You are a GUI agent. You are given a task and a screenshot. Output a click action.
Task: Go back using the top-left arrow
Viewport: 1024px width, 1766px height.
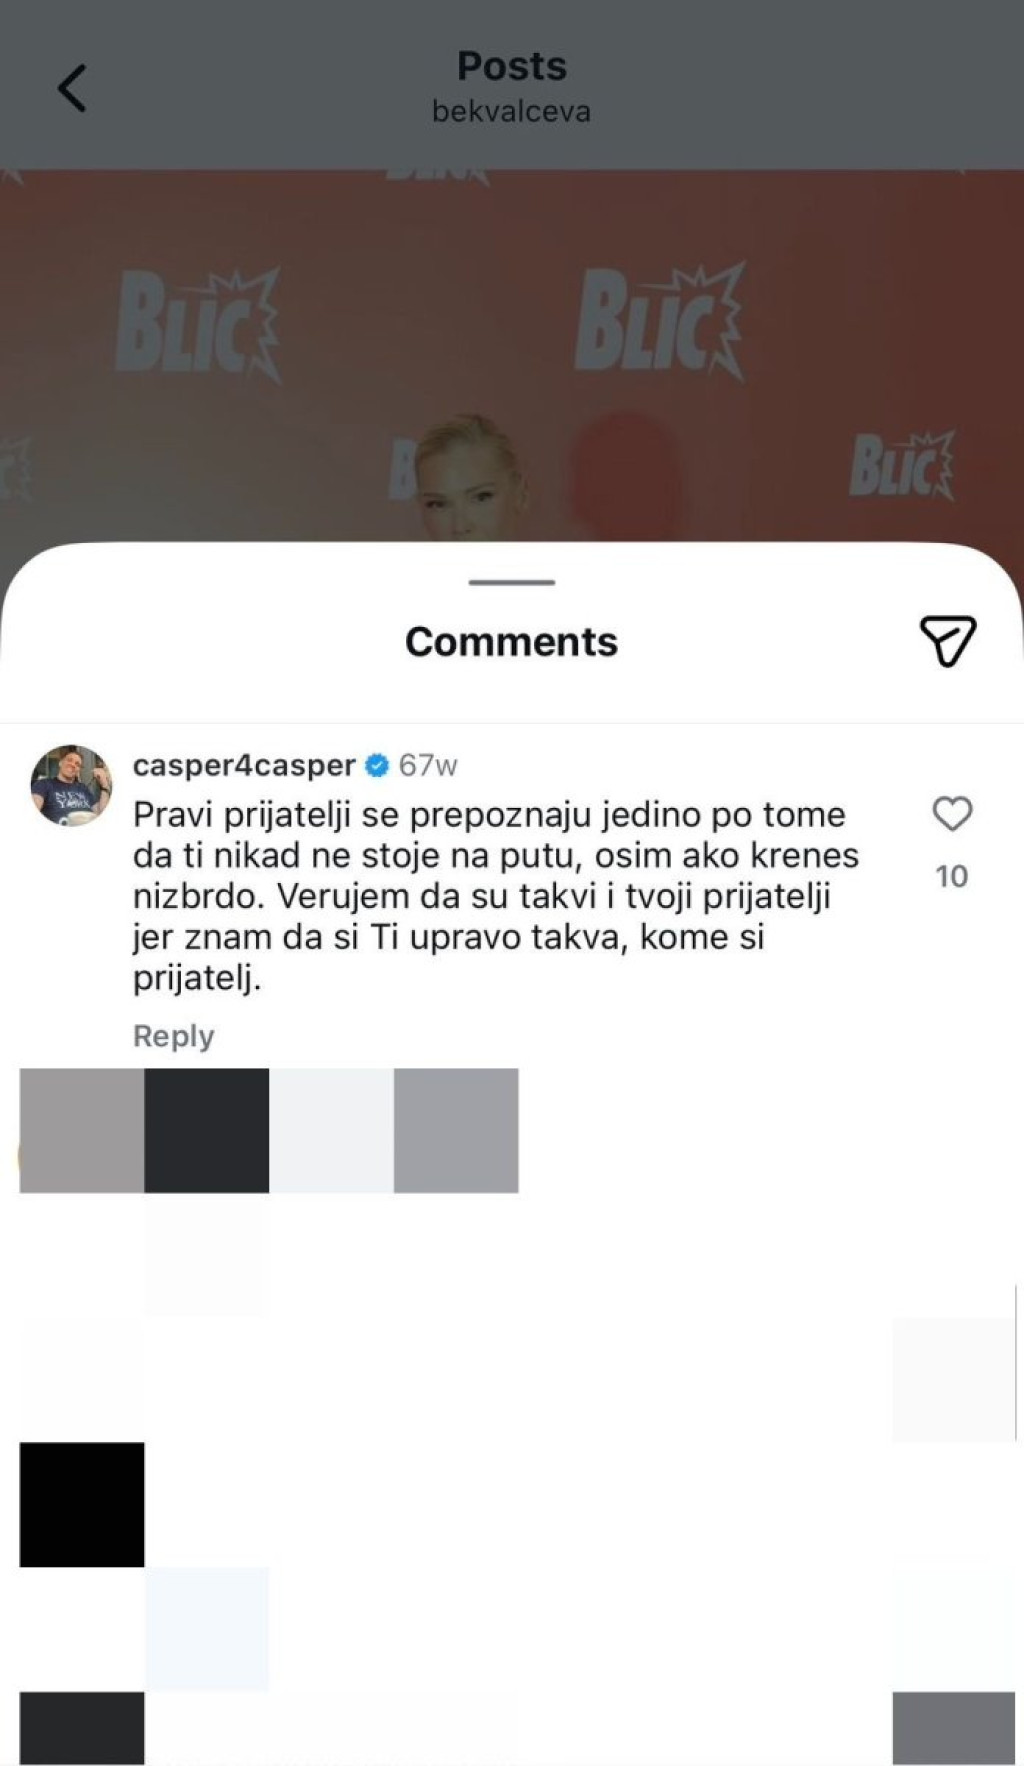pos(71,88)
